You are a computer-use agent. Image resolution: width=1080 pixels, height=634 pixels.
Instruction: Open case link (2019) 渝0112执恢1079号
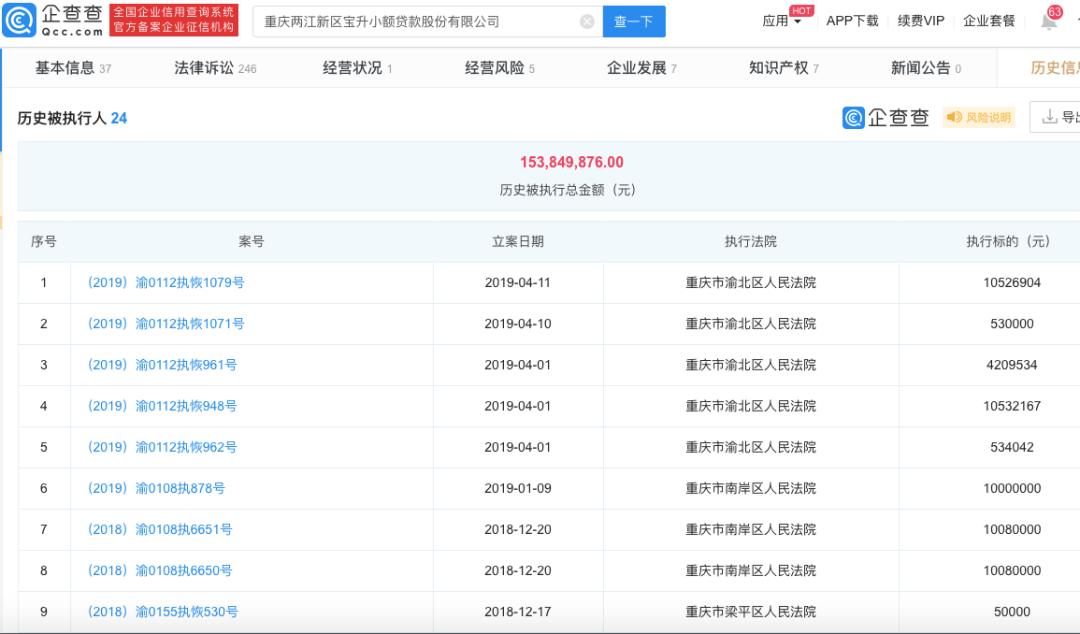tap(168, 282)
